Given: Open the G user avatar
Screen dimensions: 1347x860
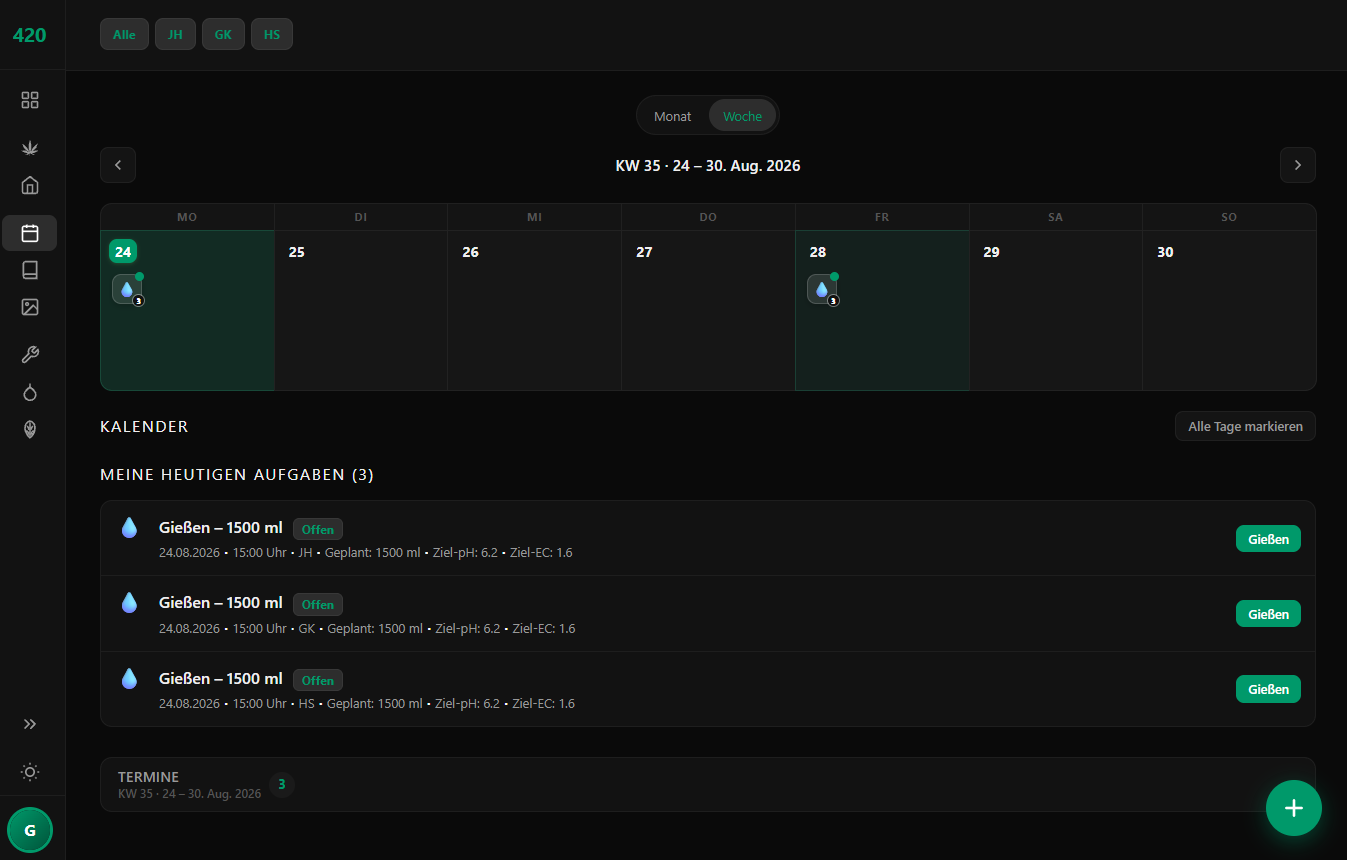Looking at the screenshot, I should (30, 830).
